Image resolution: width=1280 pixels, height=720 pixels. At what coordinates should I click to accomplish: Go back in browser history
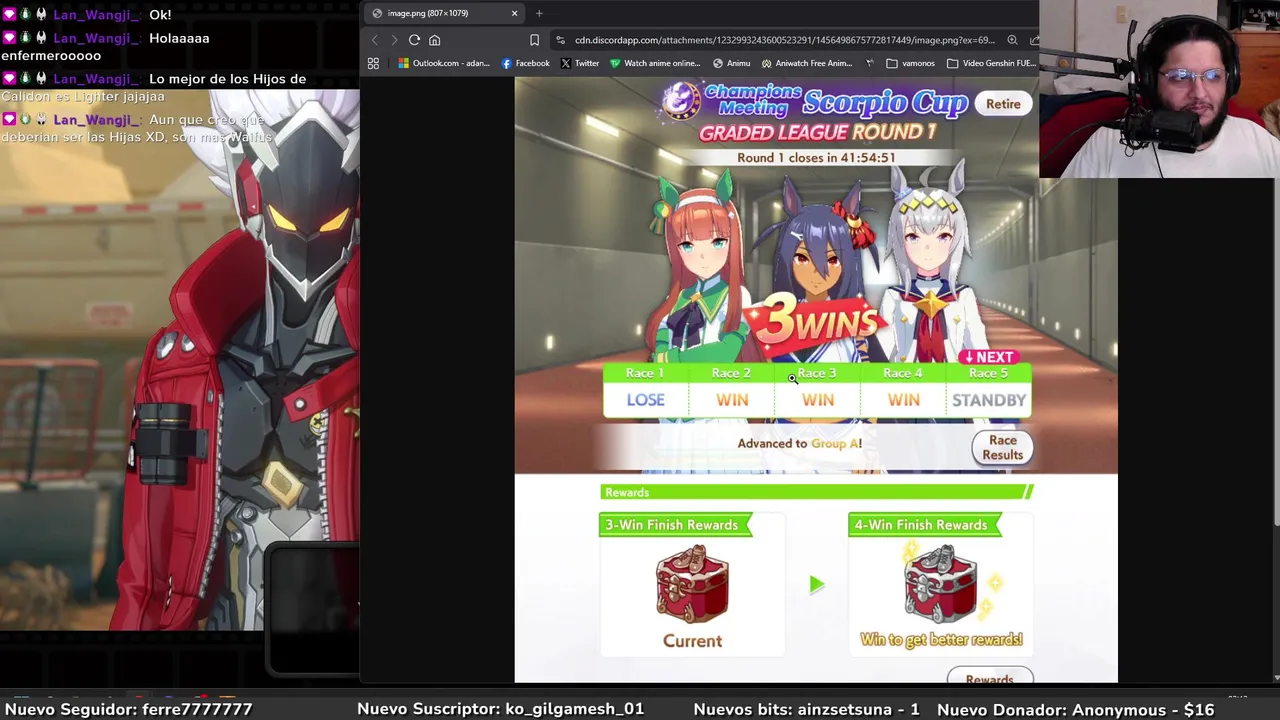click(x=375, y=40)
